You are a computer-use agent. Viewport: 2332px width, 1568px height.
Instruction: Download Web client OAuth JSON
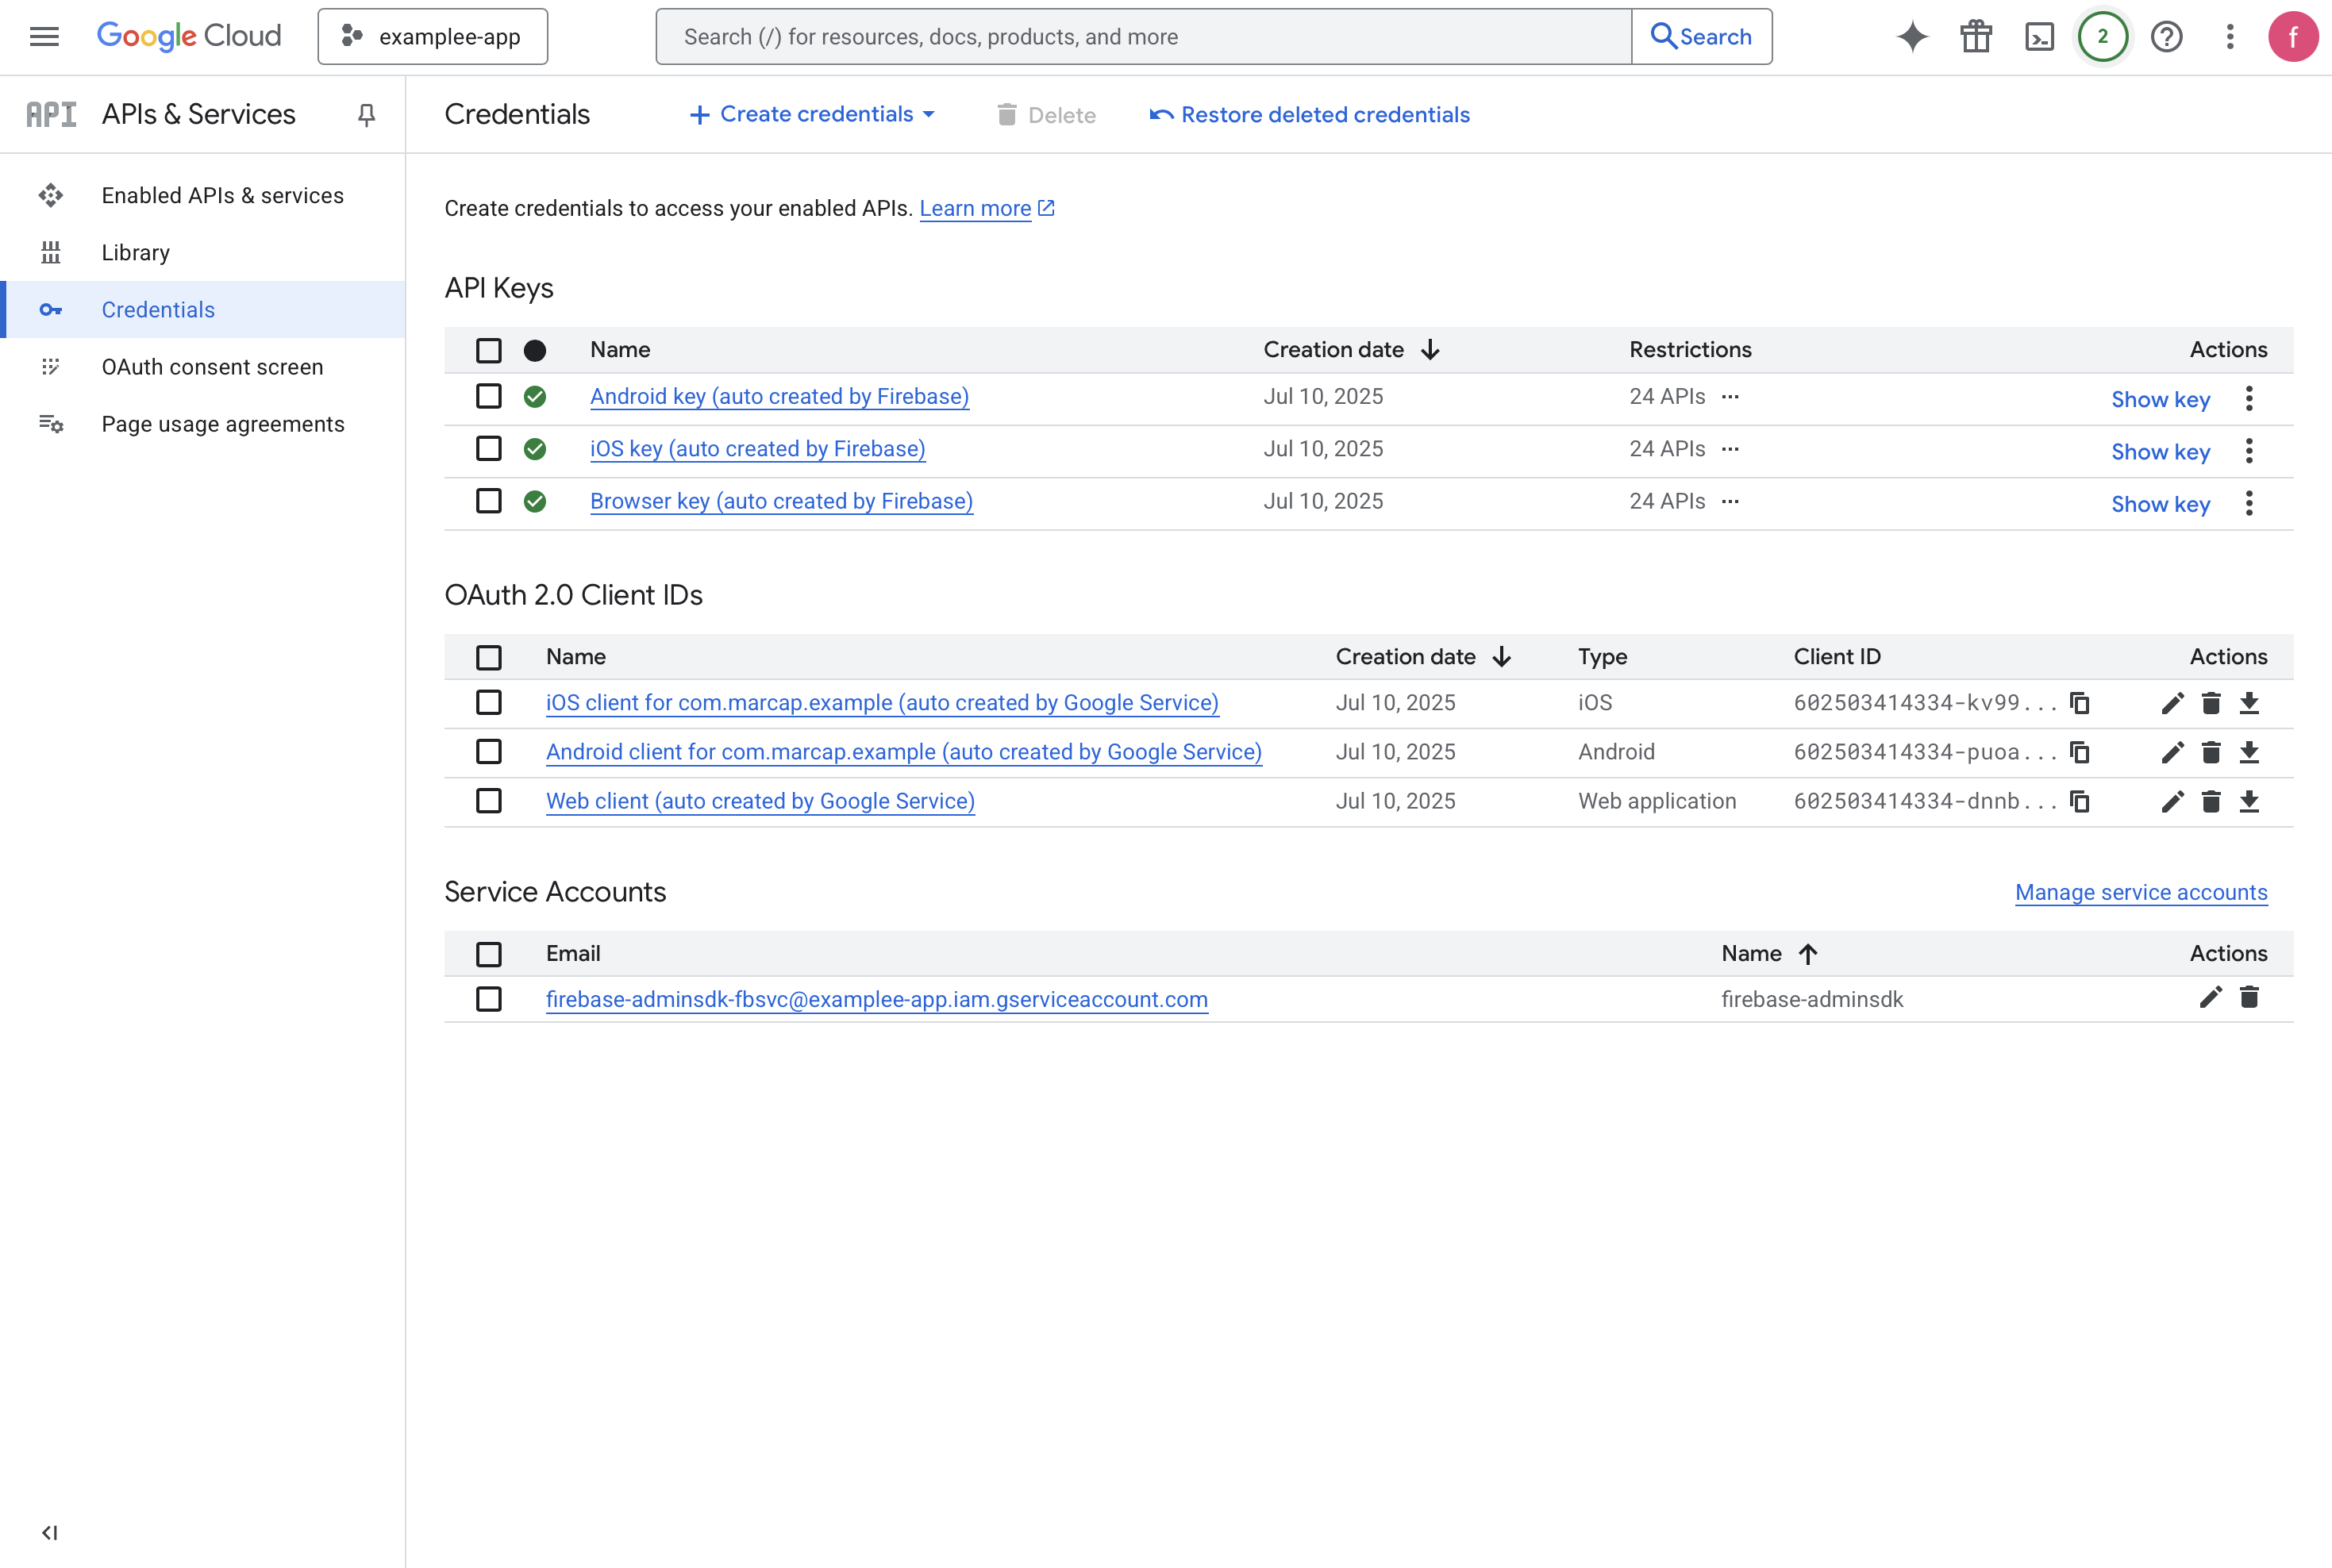point(2249,801)
